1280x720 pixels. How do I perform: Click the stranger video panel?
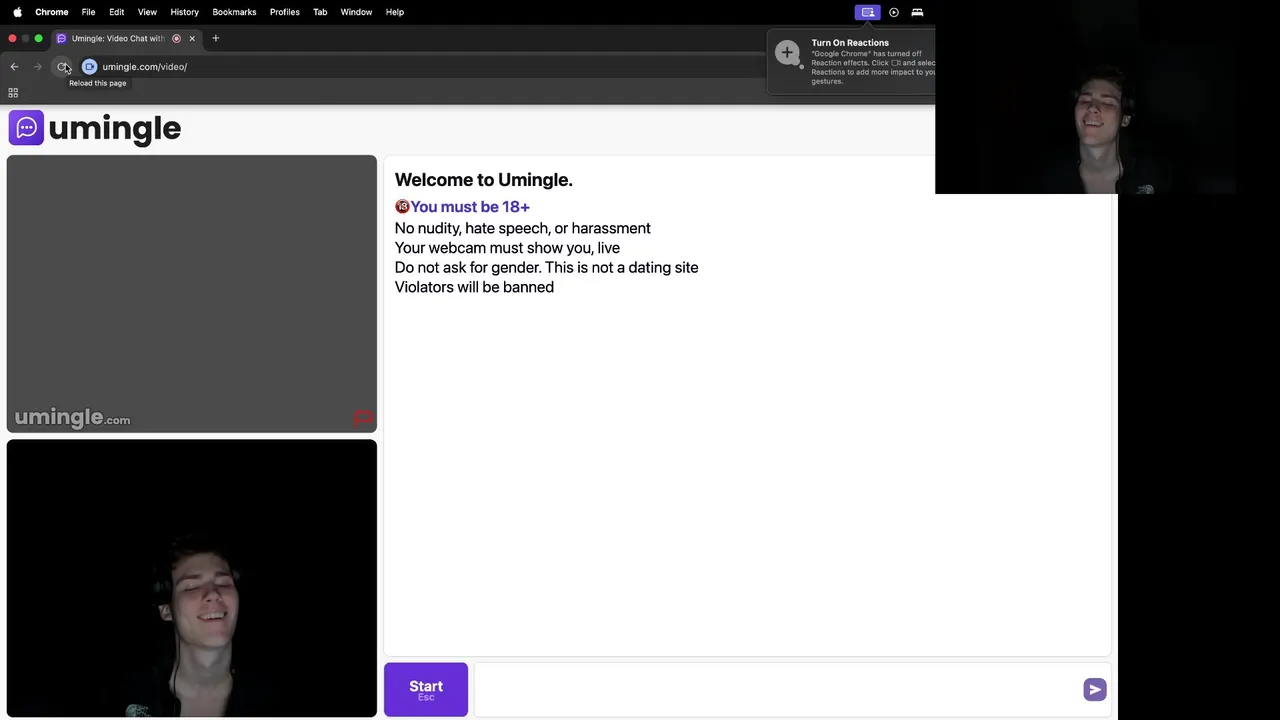192,294
